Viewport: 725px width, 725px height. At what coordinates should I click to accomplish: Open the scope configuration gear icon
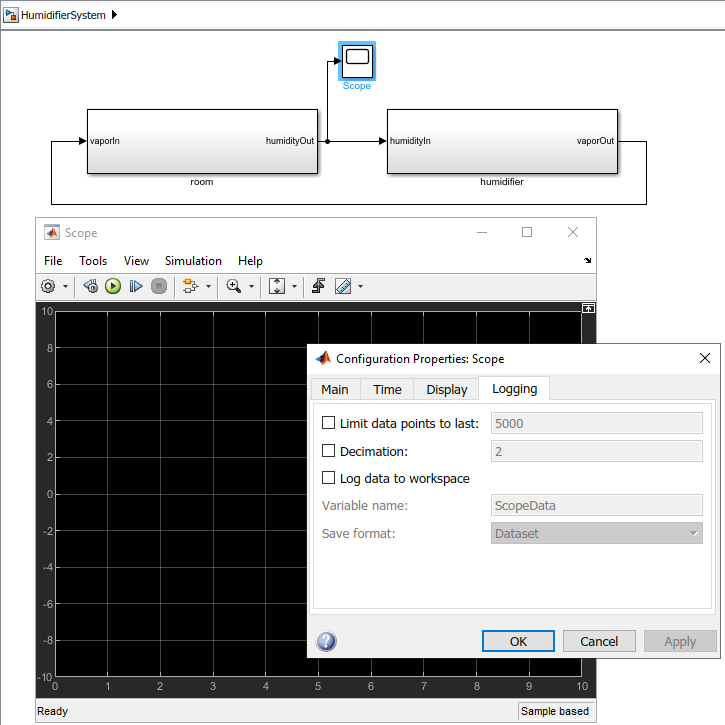48,286
